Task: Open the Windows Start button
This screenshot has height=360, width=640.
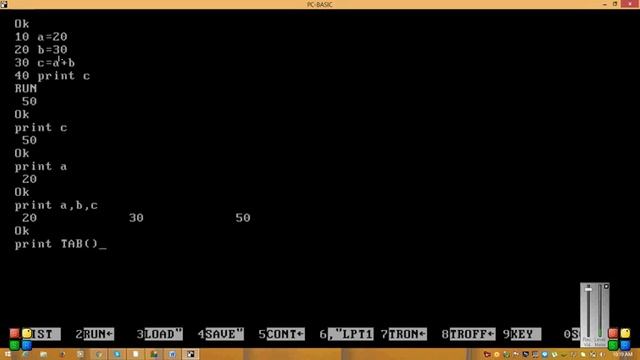Action: click(x=7, y=354)
